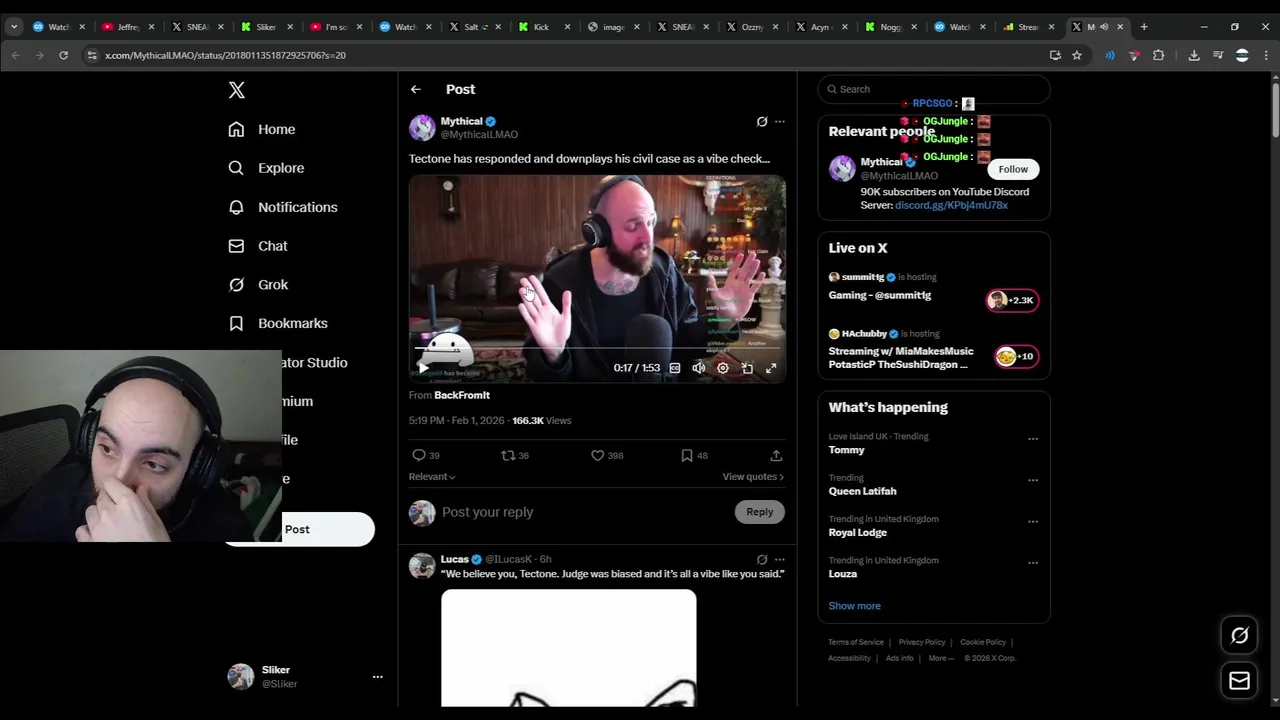Click the Reply button
The width and height of the screenshot is (1280, 720).
pos(760,512)
